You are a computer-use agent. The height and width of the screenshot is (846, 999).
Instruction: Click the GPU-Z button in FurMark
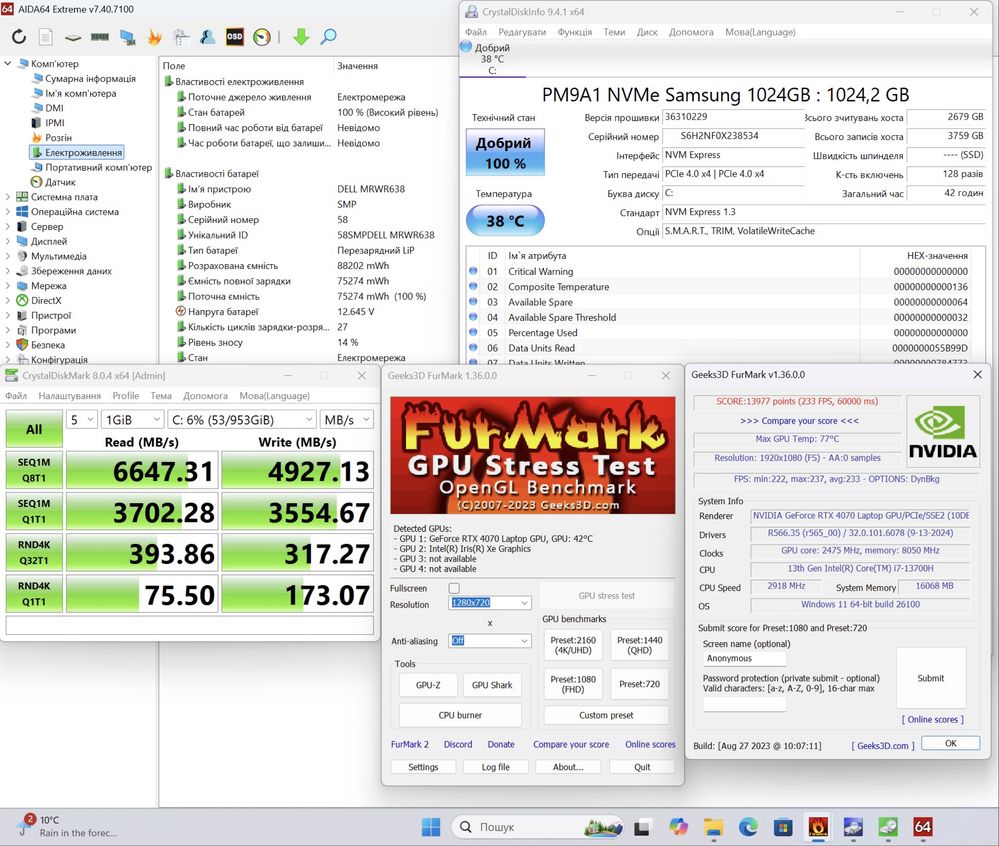[x=428, y=685]
